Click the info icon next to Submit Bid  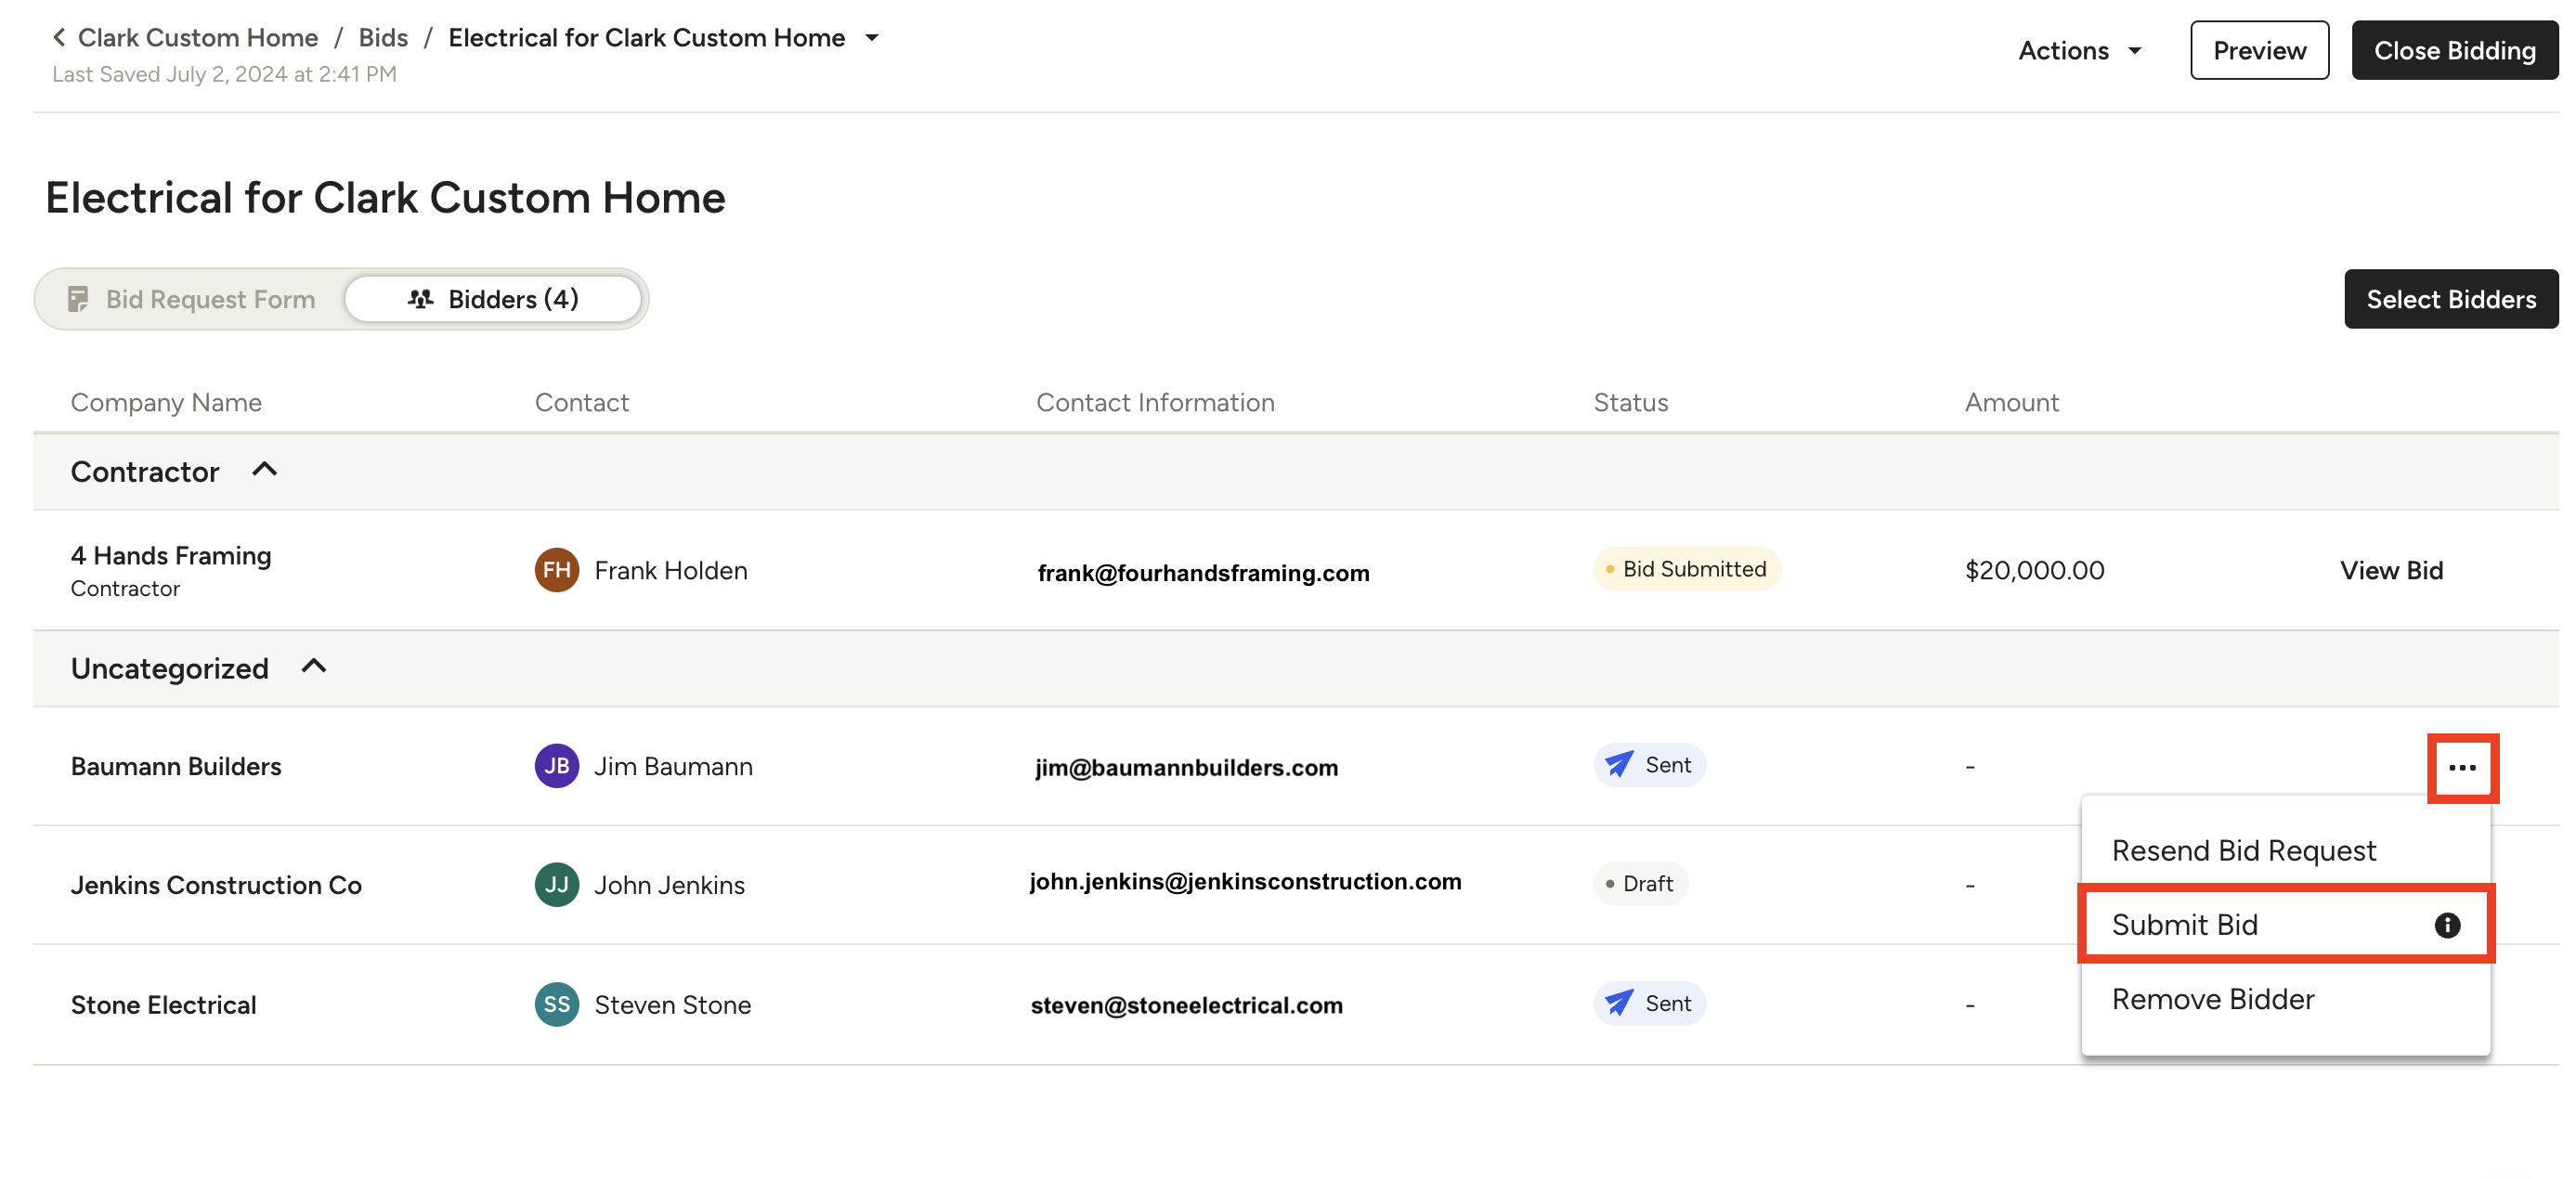click(2446, 925)
